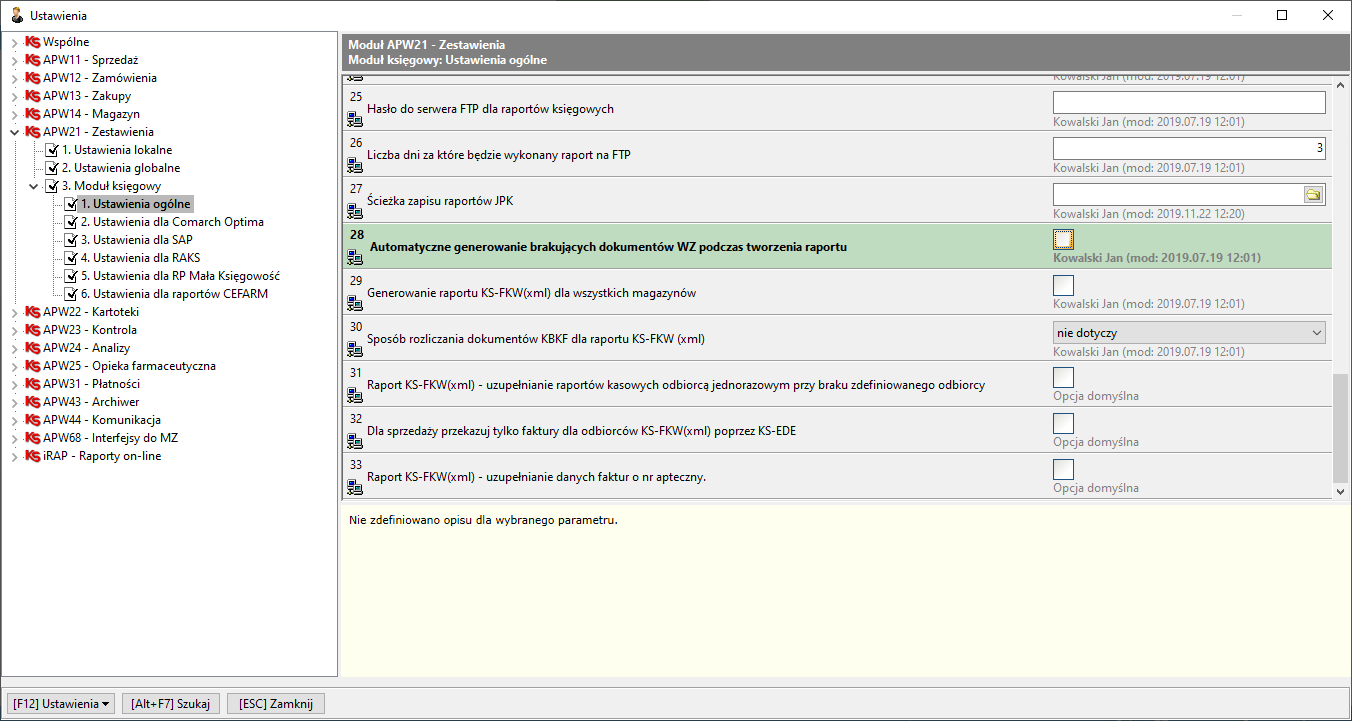Select '2. Ustawienia dla Comarch Optima' tree item

point(172,222)
